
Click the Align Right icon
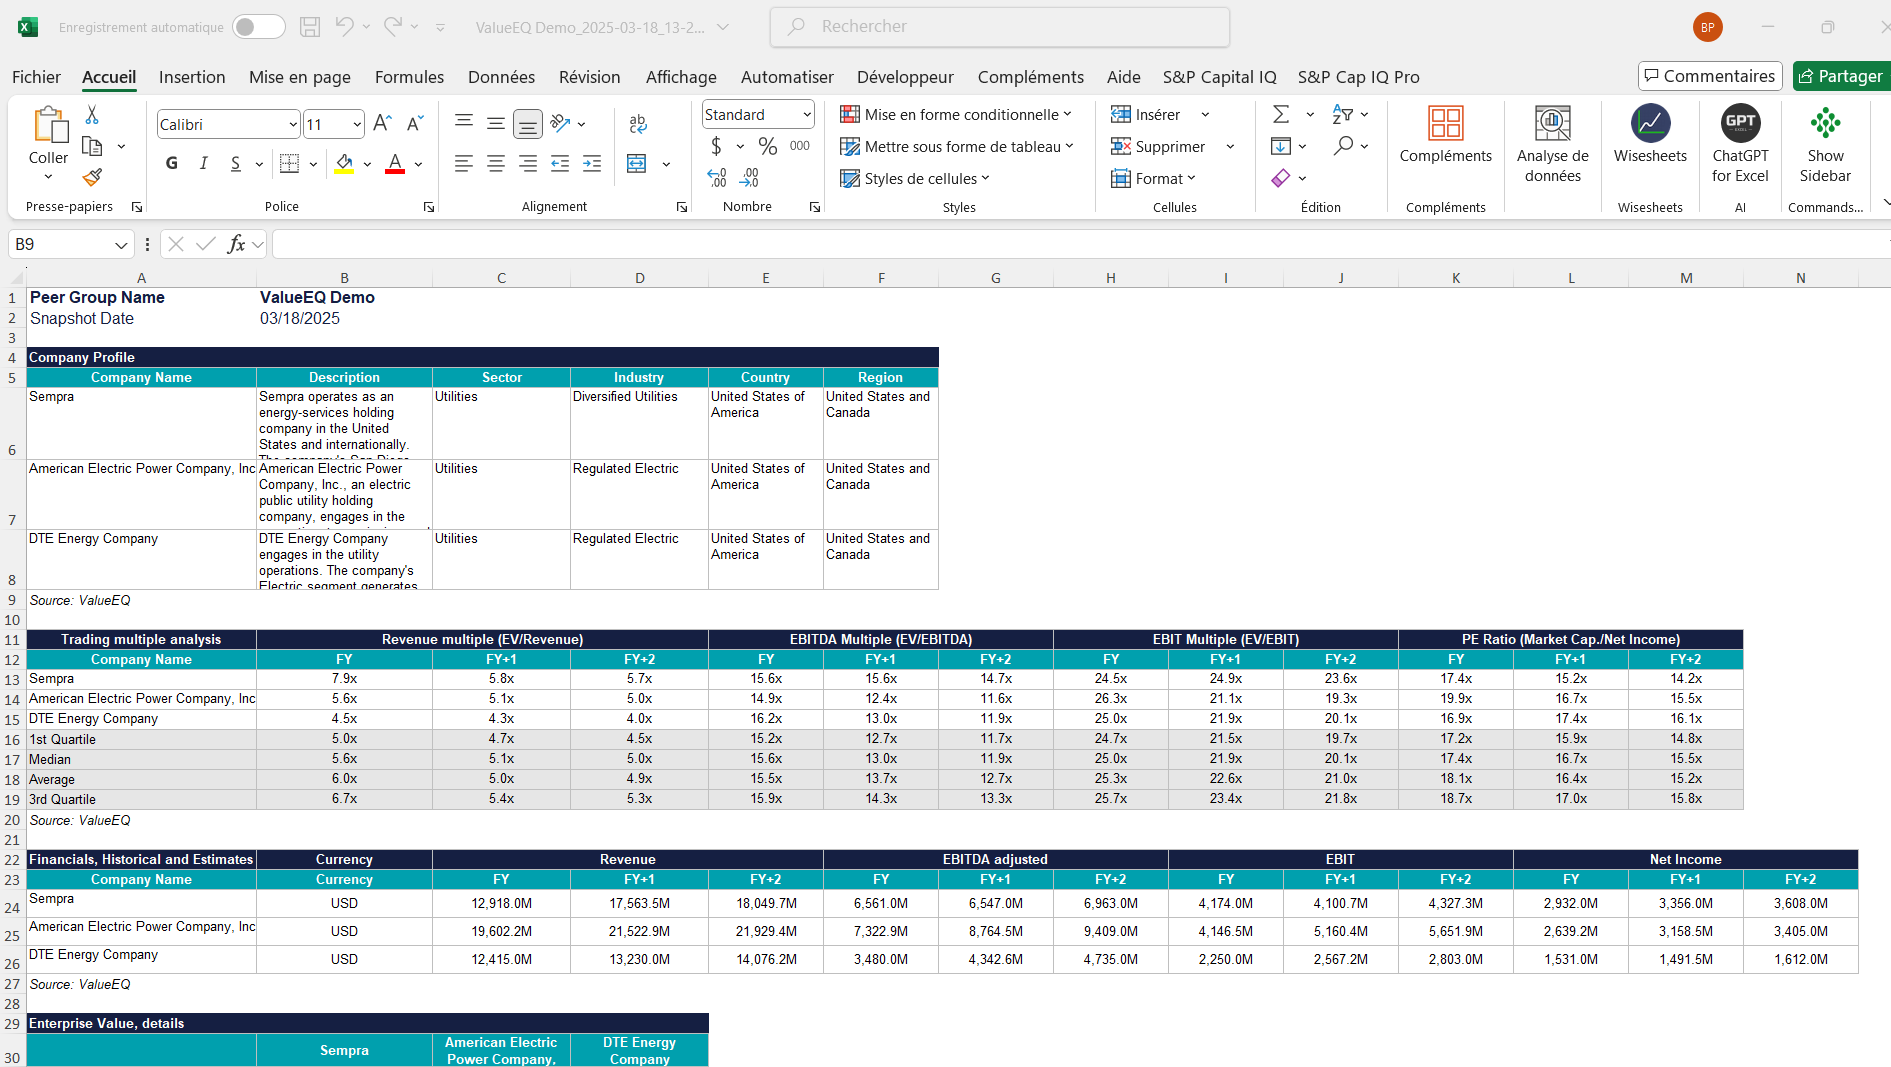coord(527,163)
